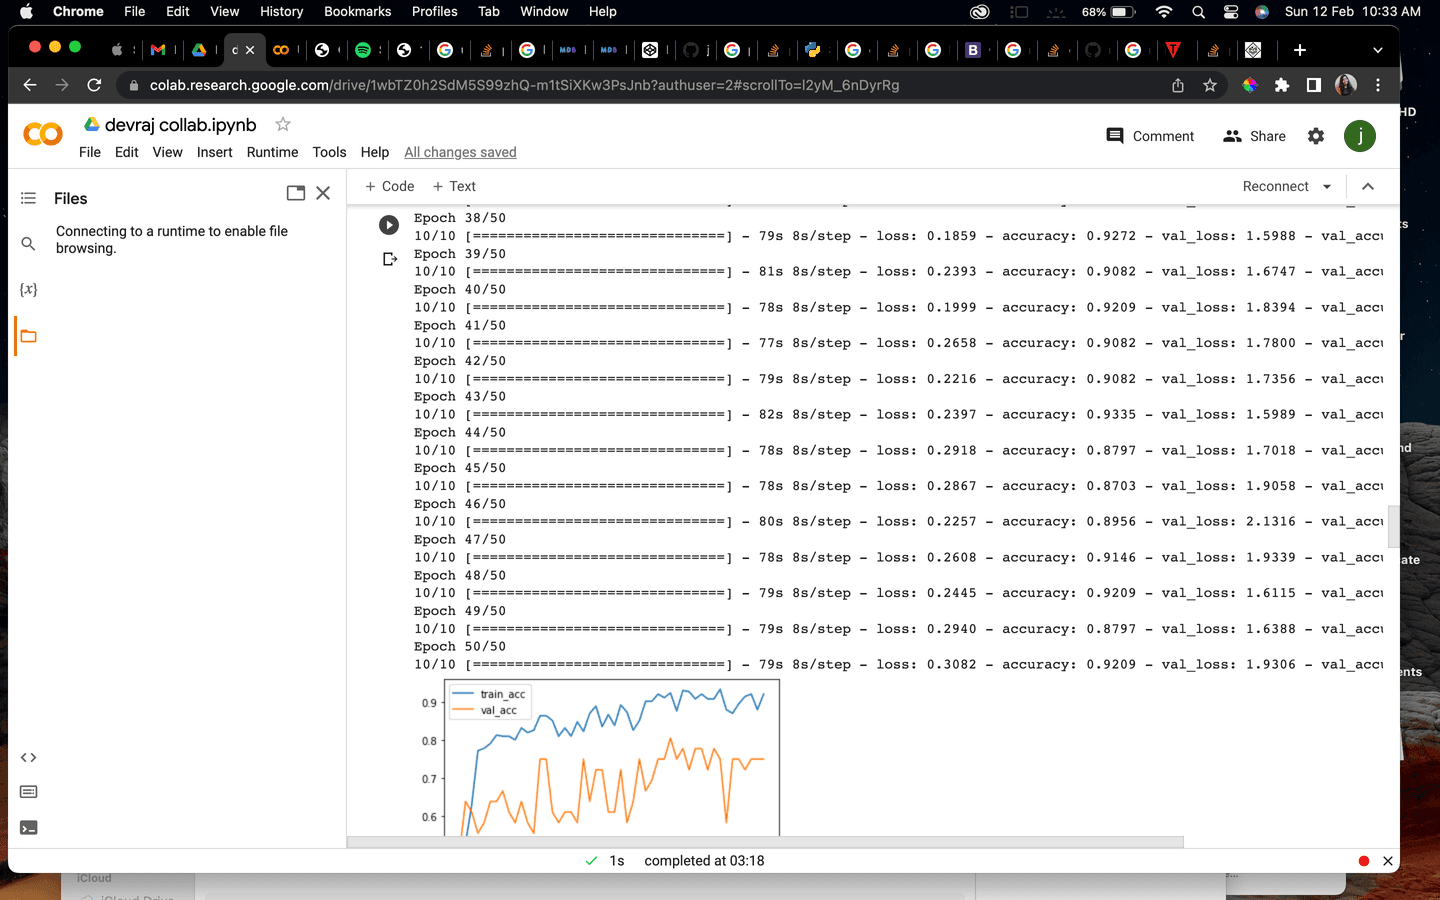Open Chrome profile picture
Image resolution: width=1440 pixels, height=900 pixels.
pyautogui.click(x=1346, y=85)
